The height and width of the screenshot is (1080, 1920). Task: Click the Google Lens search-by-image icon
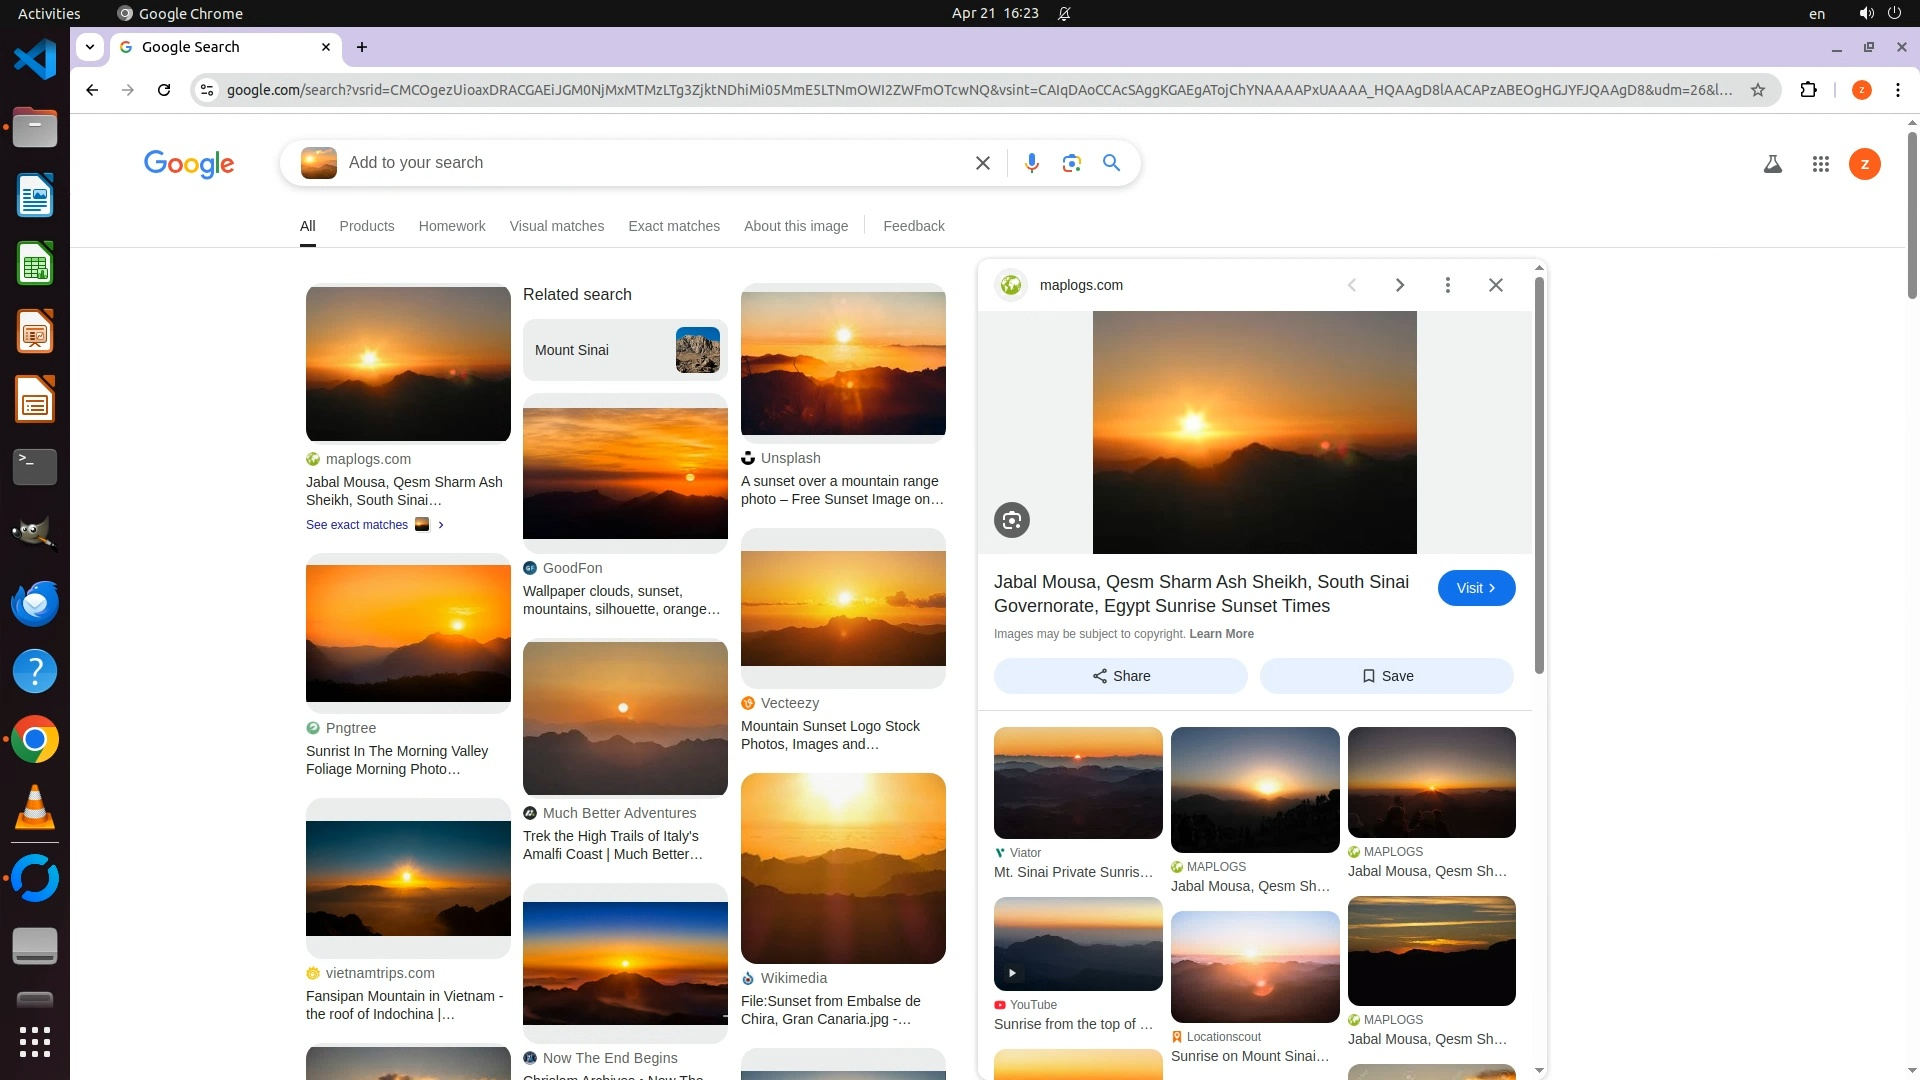pyautogui.click(x=1071, y=163)
